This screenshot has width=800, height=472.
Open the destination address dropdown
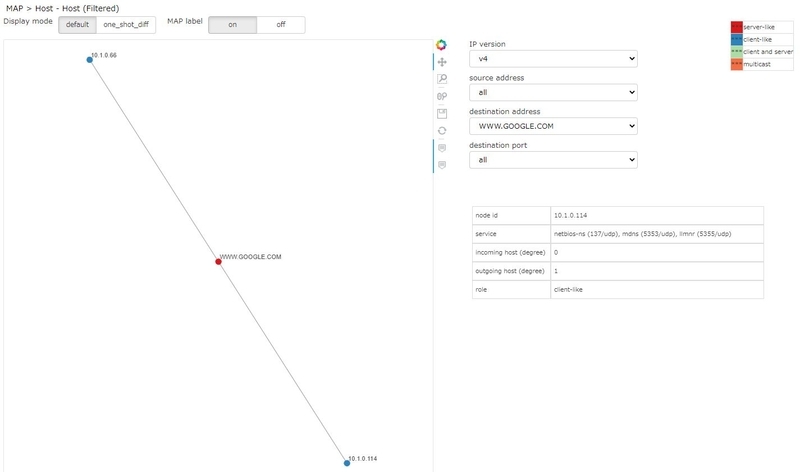coord(553,126)
